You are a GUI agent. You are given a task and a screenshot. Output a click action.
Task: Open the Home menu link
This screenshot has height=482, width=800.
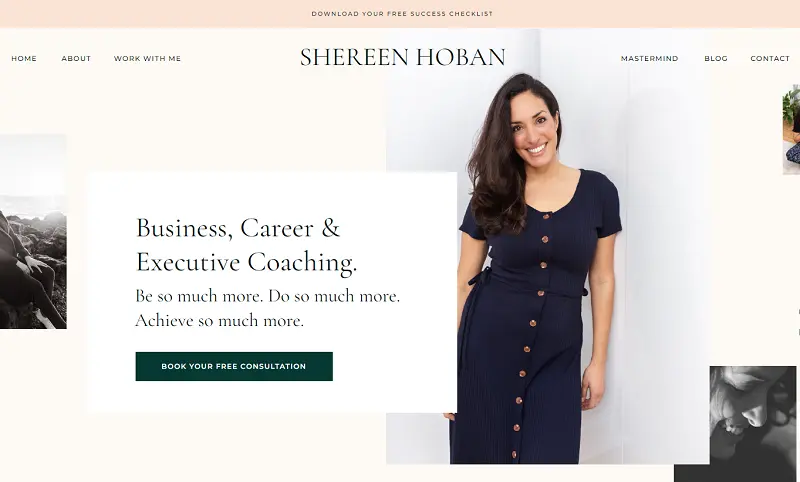[x=24, y=59]
